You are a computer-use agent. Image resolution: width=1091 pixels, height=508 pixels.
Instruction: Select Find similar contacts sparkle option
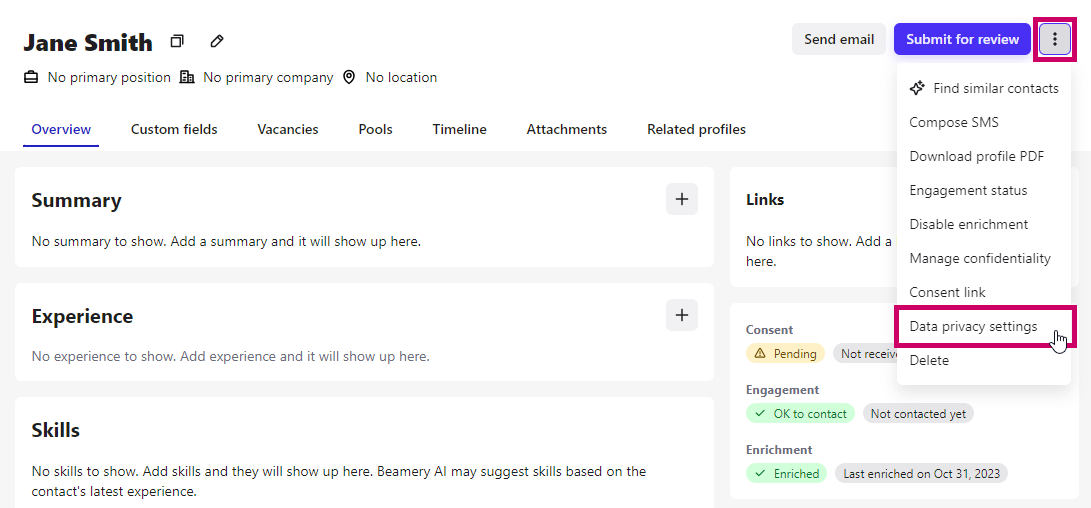tap(984, 88)
